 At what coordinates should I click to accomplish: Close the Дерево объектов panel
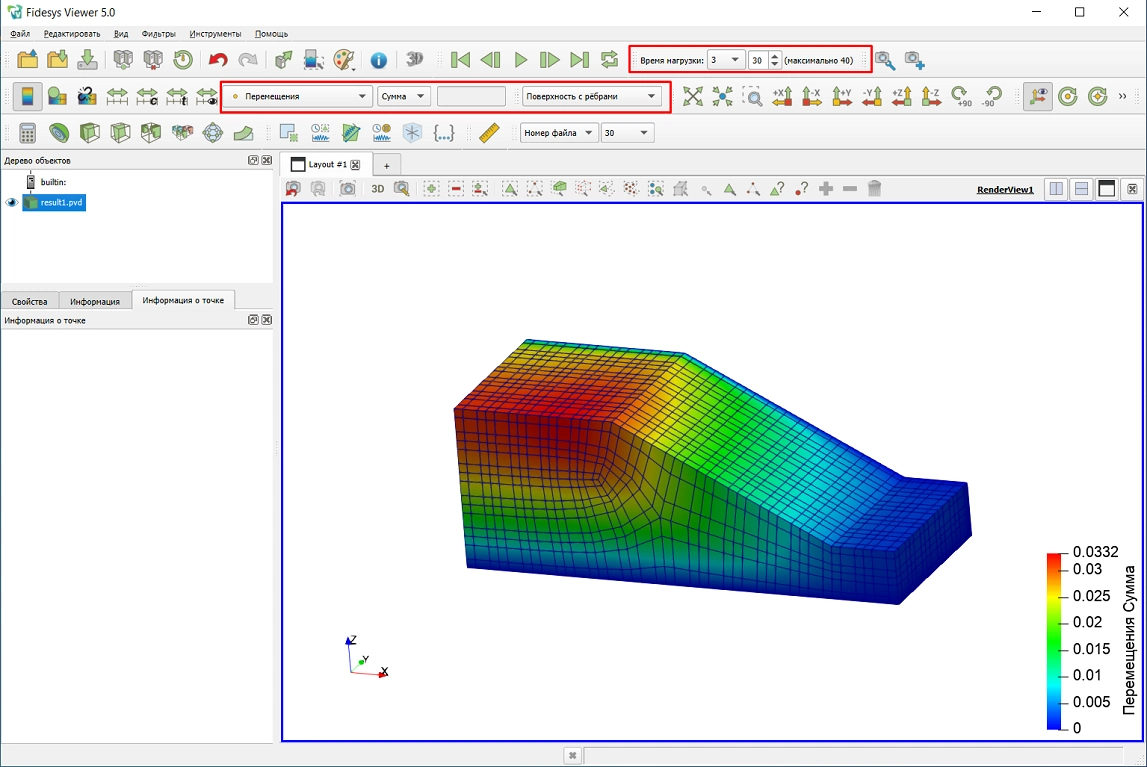point(266,160)
